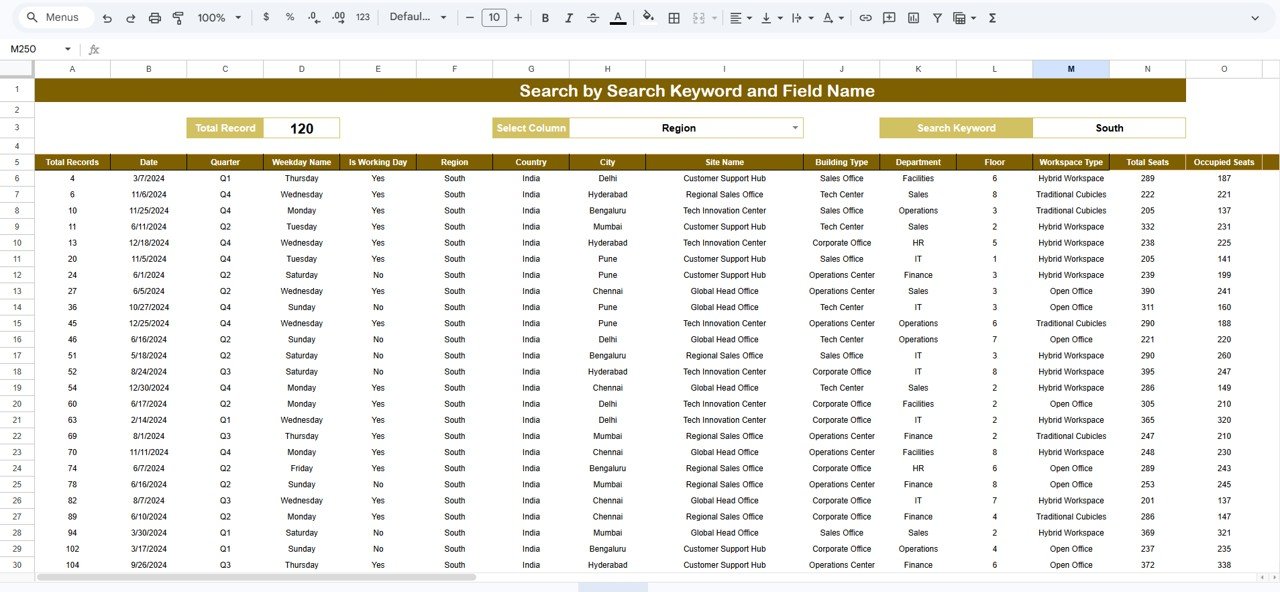Create a filter
This screenshot has height=592, width=1280.
[x=937, y=17]
